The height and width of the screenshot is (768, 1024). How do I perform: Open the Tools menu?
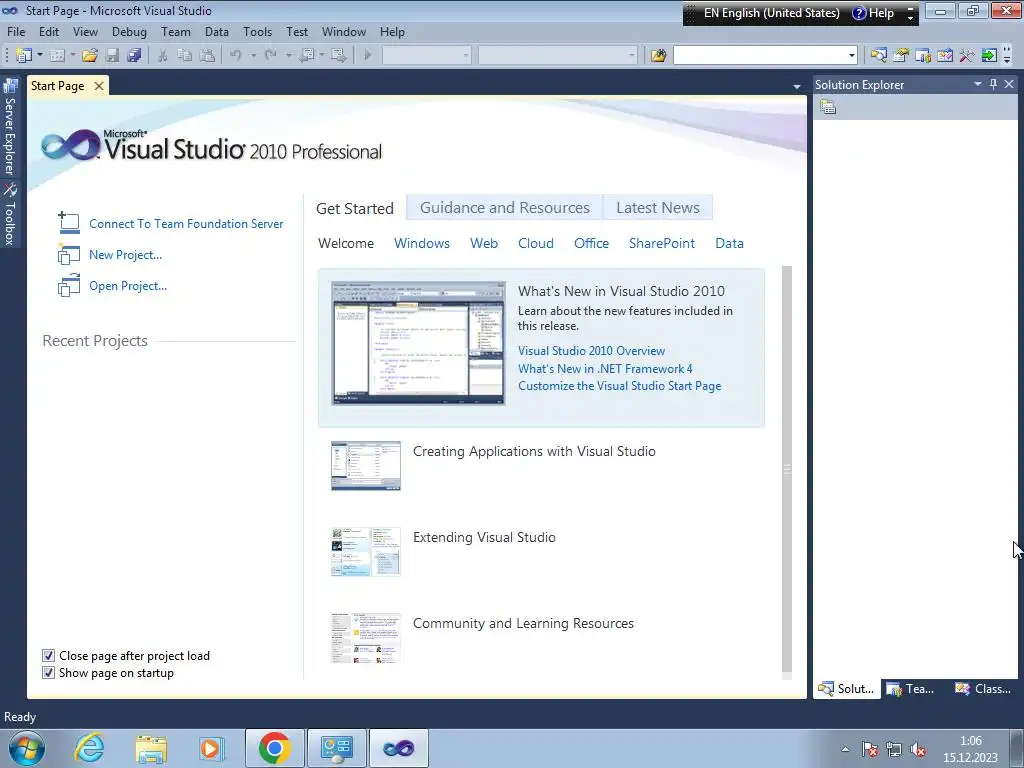(x=257, y=31)
